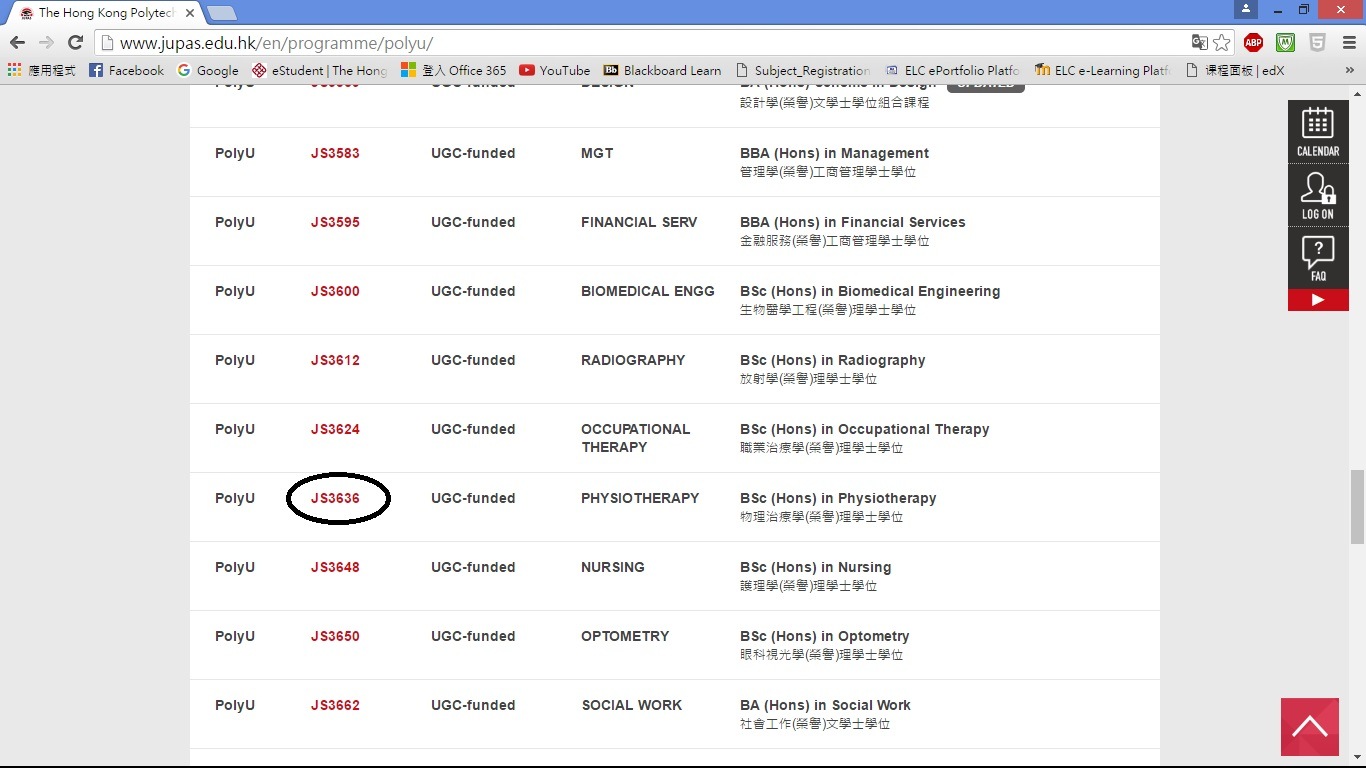Open programme code JS3636
Screen dimensions: 1366x768
point(335,498)
